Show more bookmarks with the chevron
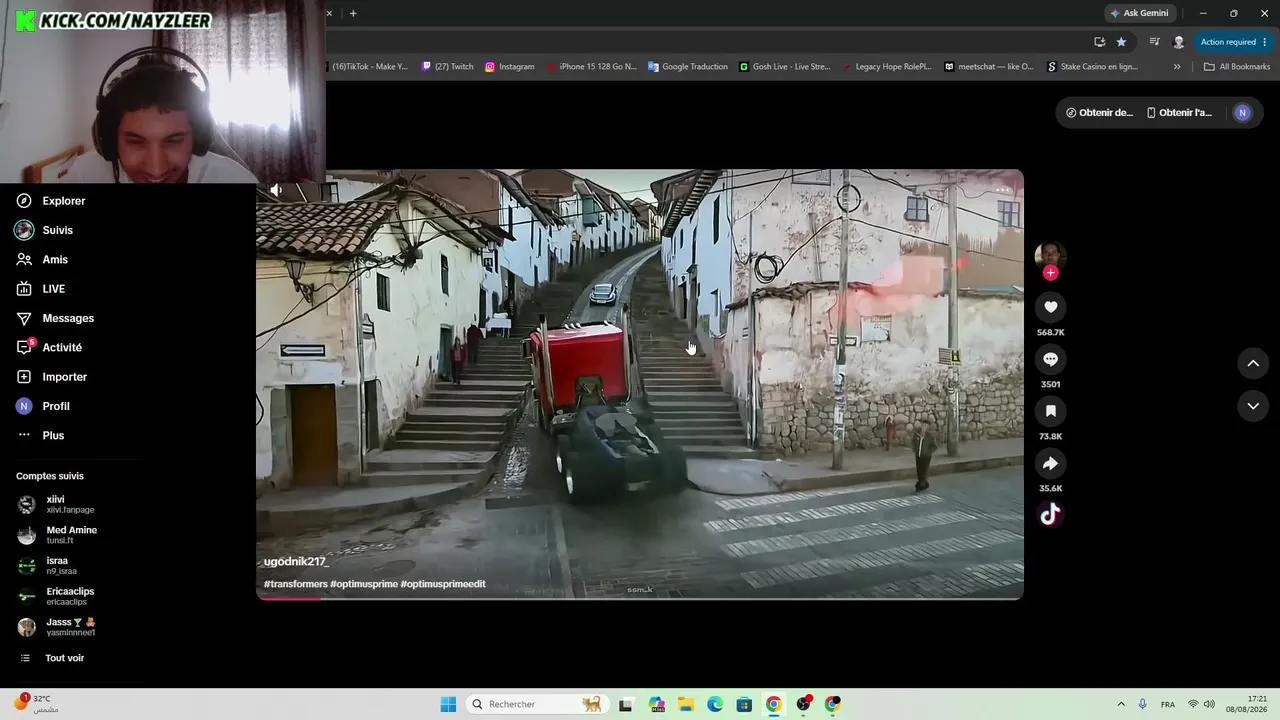Image resolution: width=1280 pixels, height=720 pixels. (x=1177, y=67)
